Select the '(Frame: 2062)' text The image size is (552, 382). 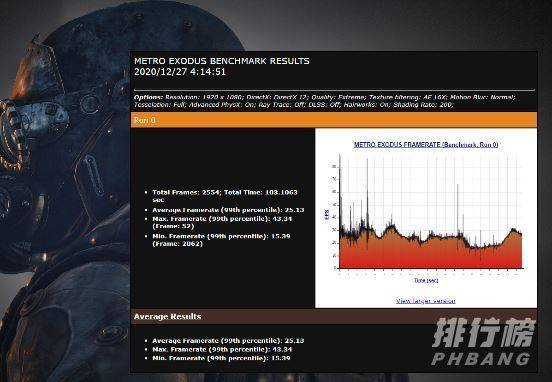[177, 244]
